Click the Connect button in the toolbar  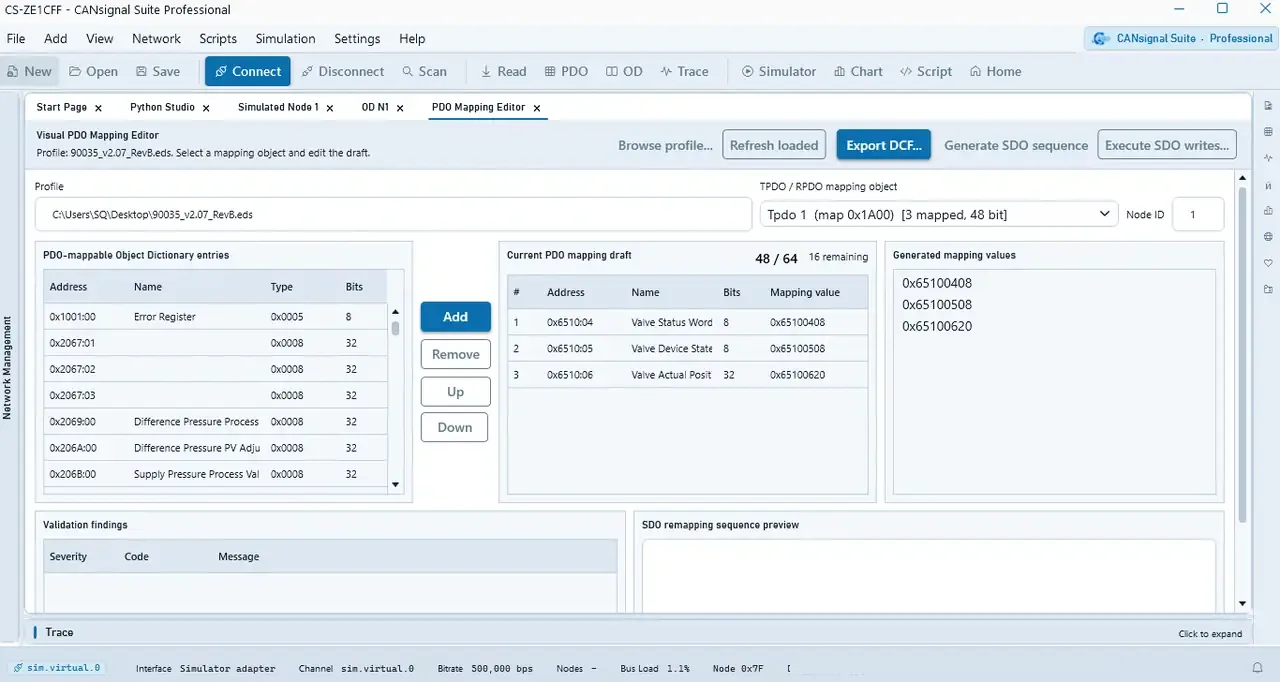(247, 71)
